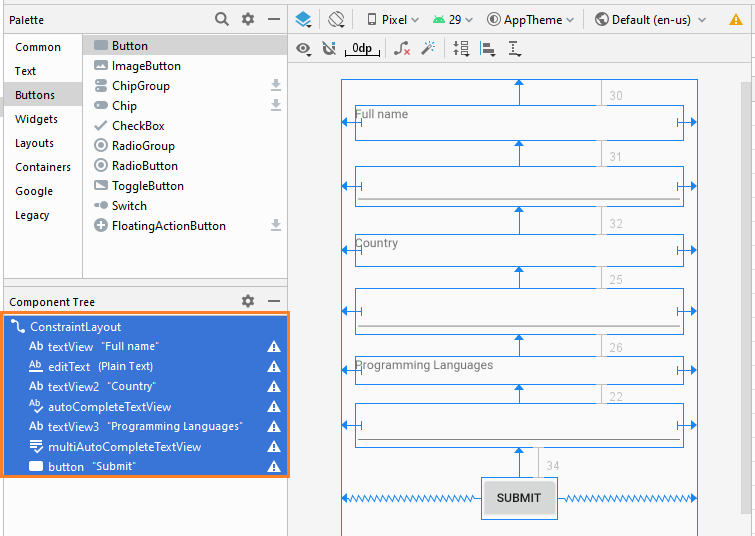Open API level 29 dropdown

[x=453, y=20]
